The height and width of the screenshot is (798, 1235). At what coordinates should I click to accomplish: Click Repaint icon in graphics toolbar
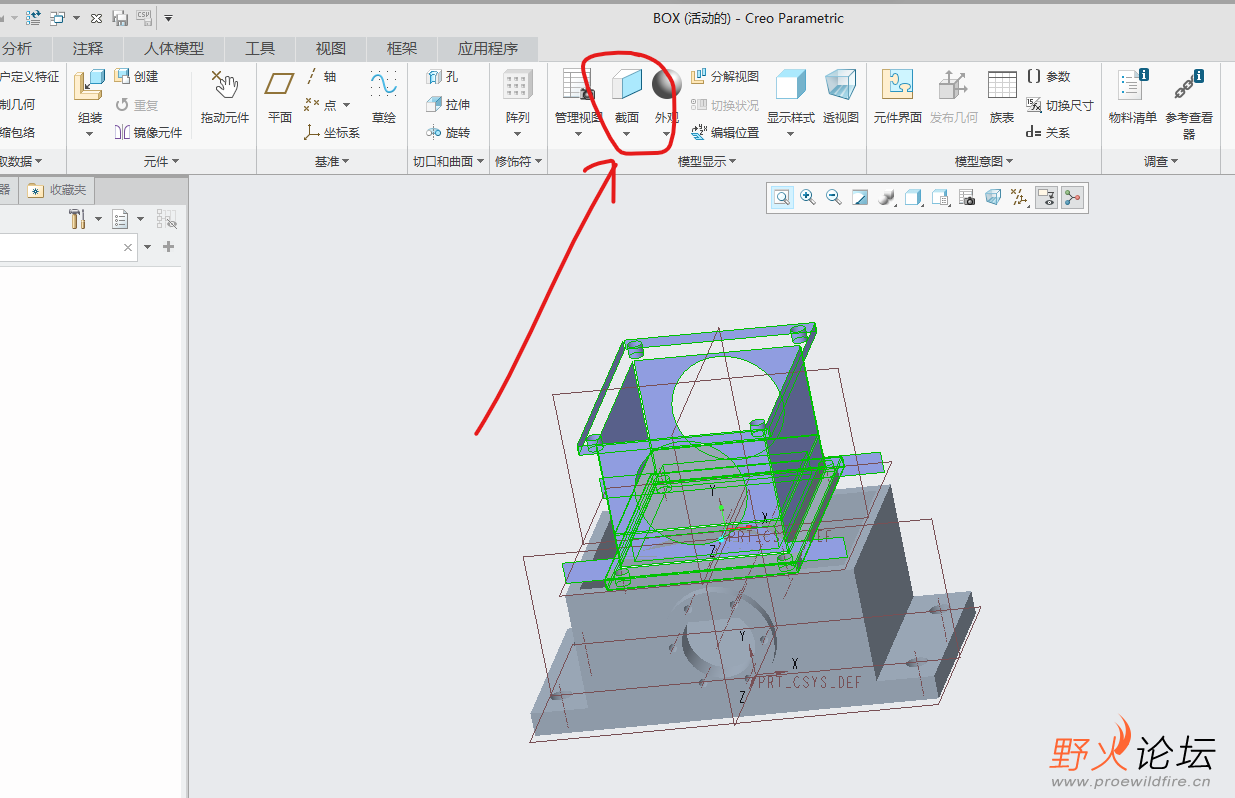click(x=860, y=198)
